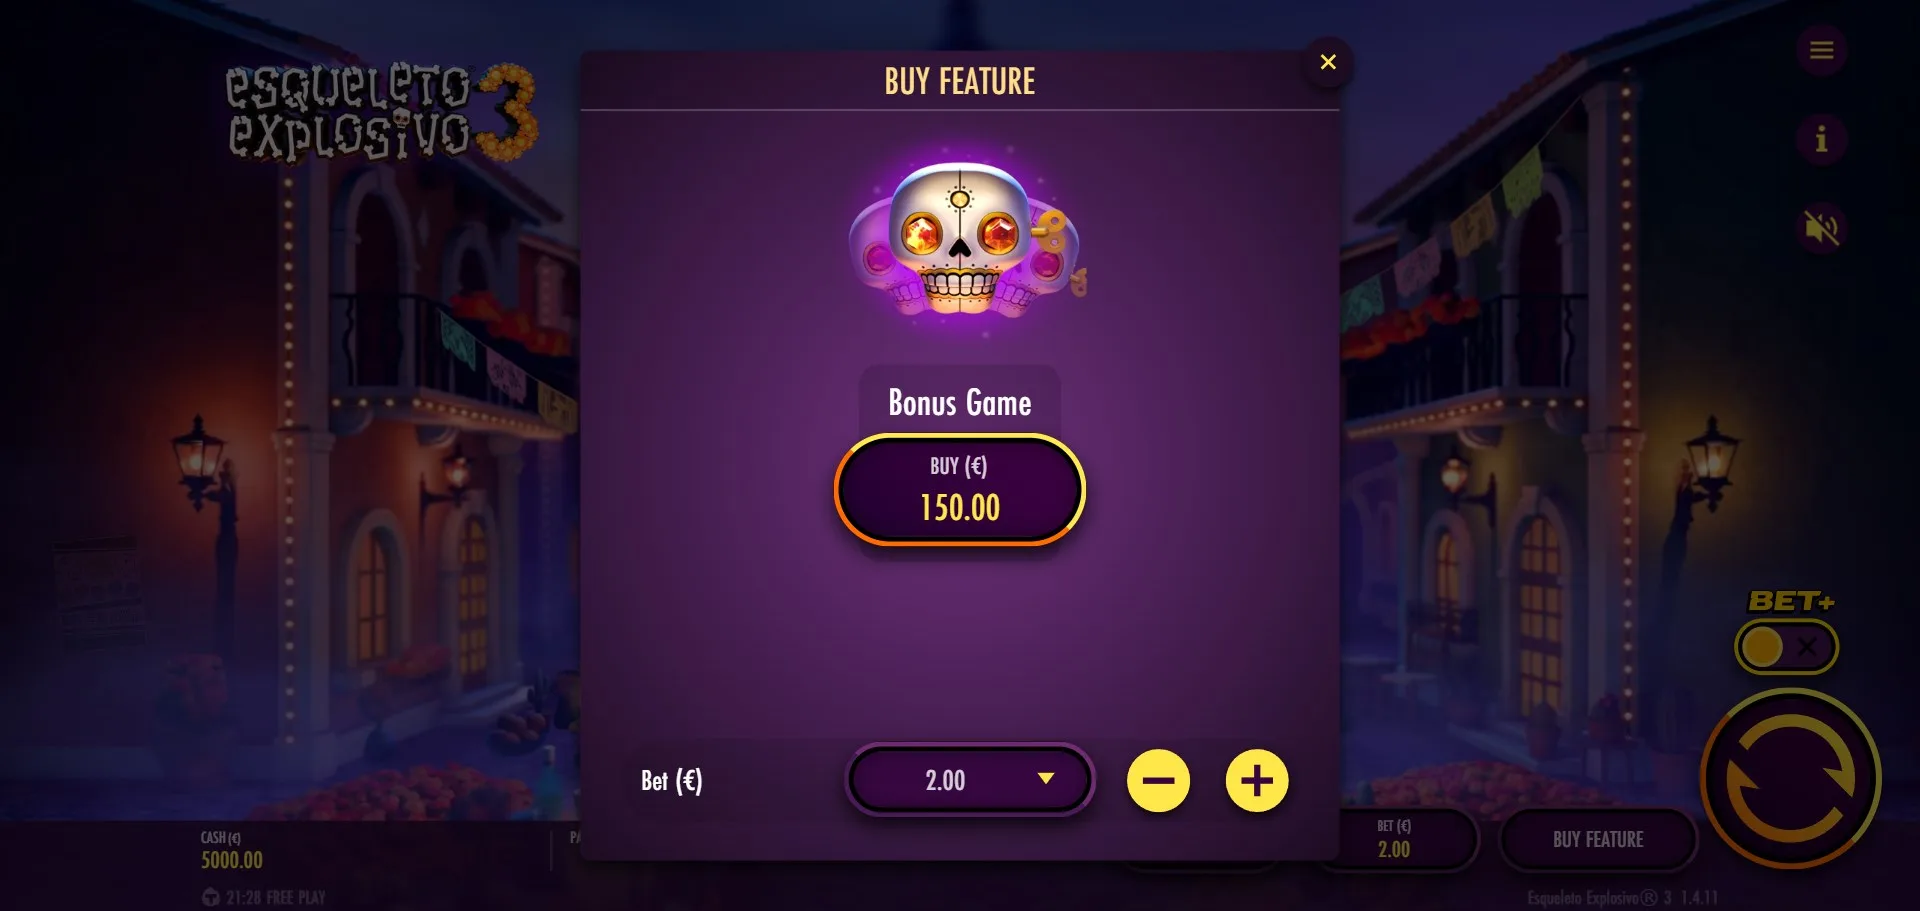Toggle the BET+ switch
Image resolution: width=1920 pixels, height=911 pixels.
[x=1786, y=647]
